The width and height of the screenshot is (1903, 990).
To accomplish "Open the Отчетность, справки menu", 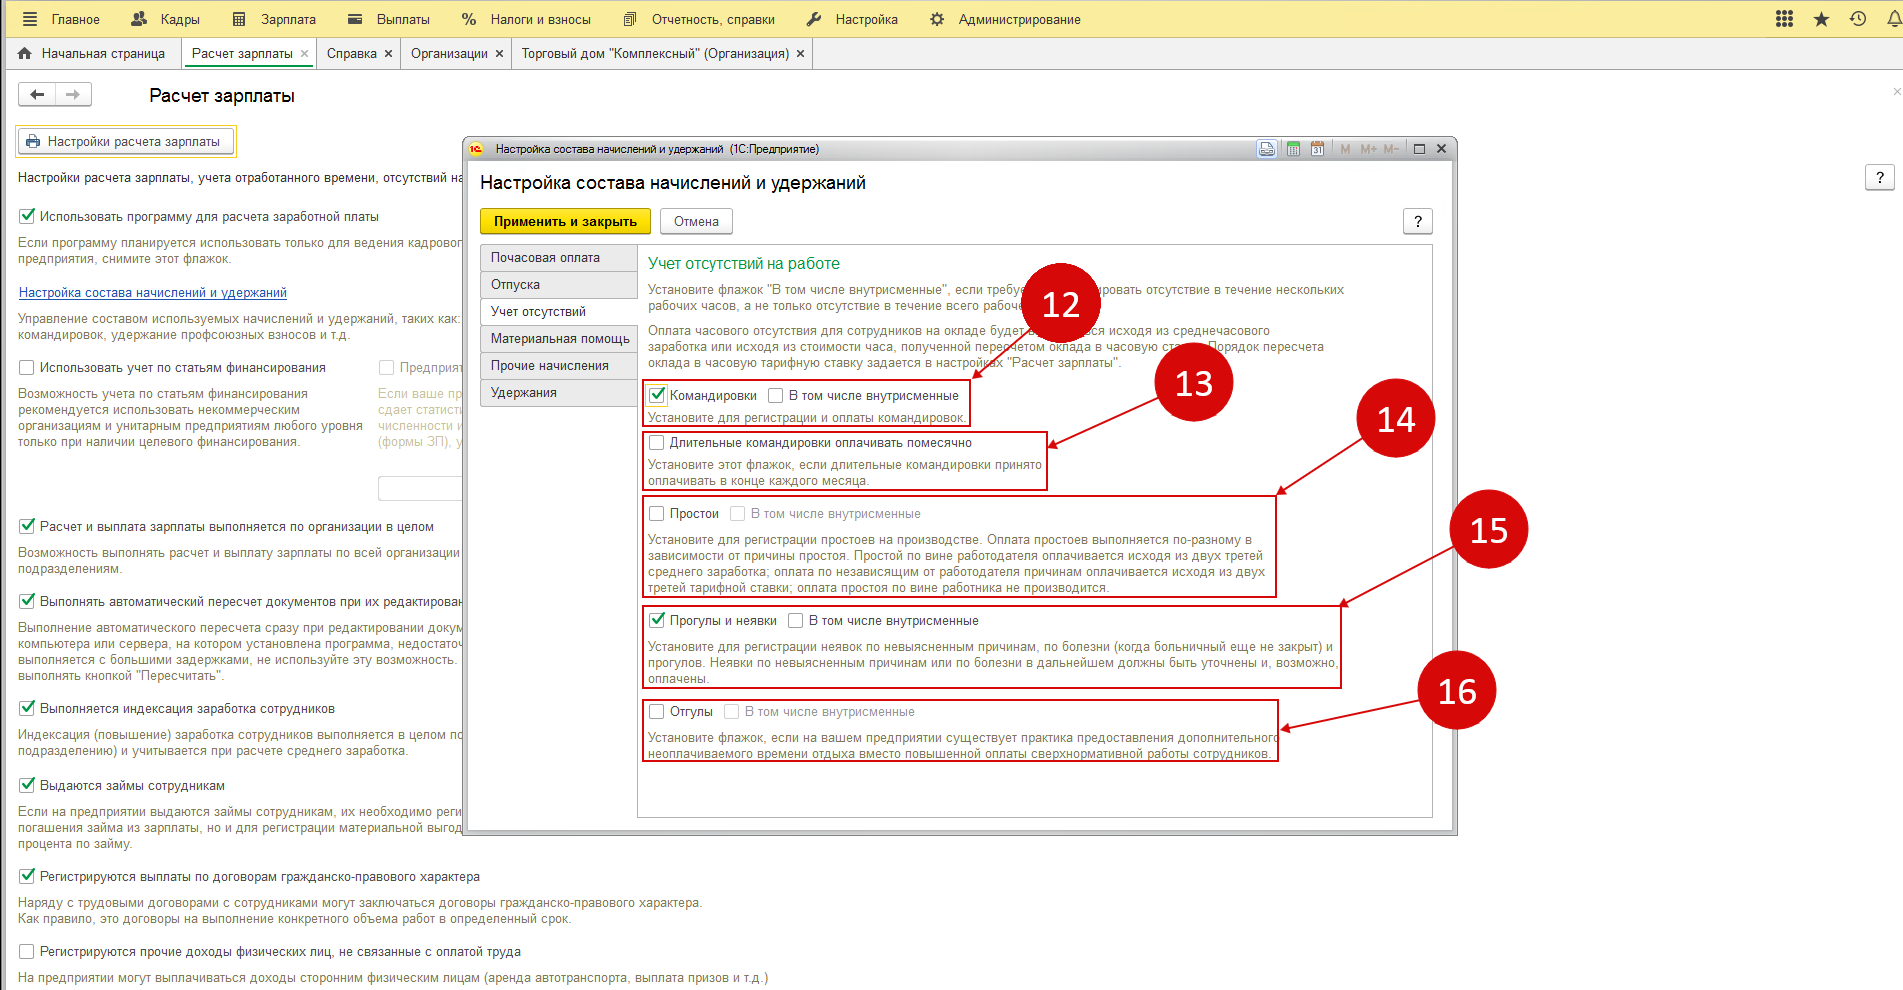I will 699,19.
